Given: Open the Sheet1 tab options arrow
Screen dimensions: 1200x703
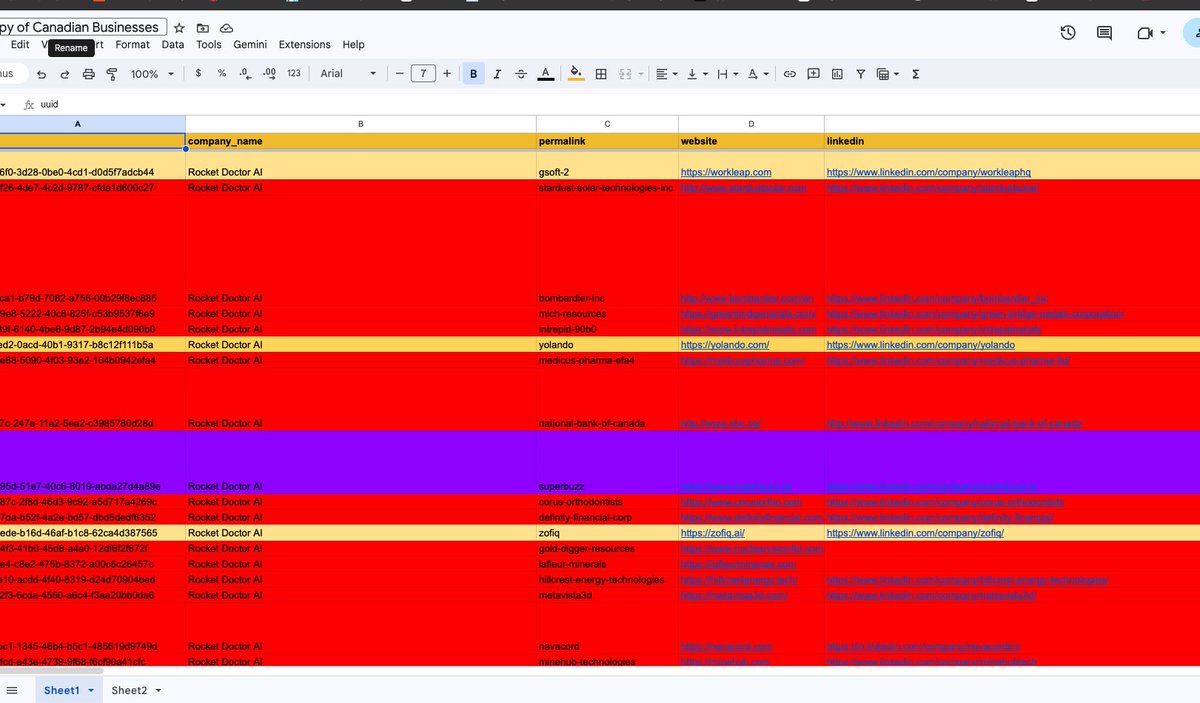Looking at the screenshot, I should point(91,691).
